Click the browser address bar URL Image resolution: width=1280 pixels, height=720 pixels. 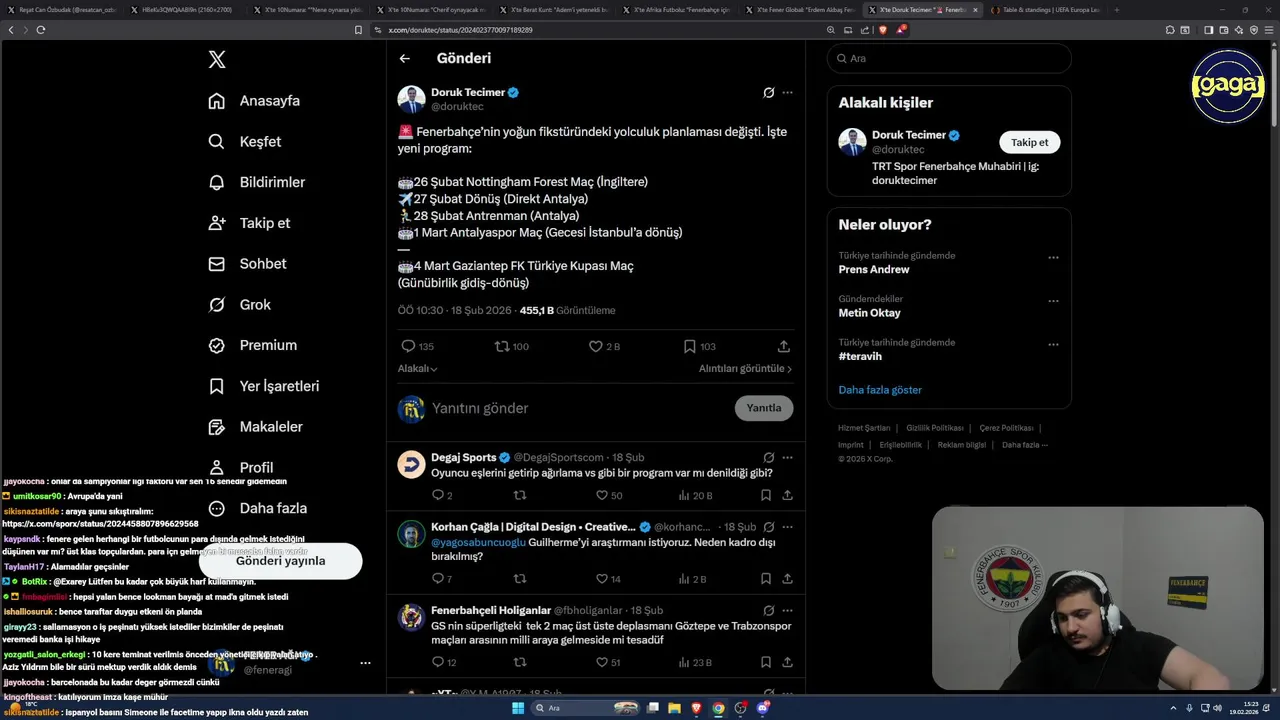tap(460, 30)
